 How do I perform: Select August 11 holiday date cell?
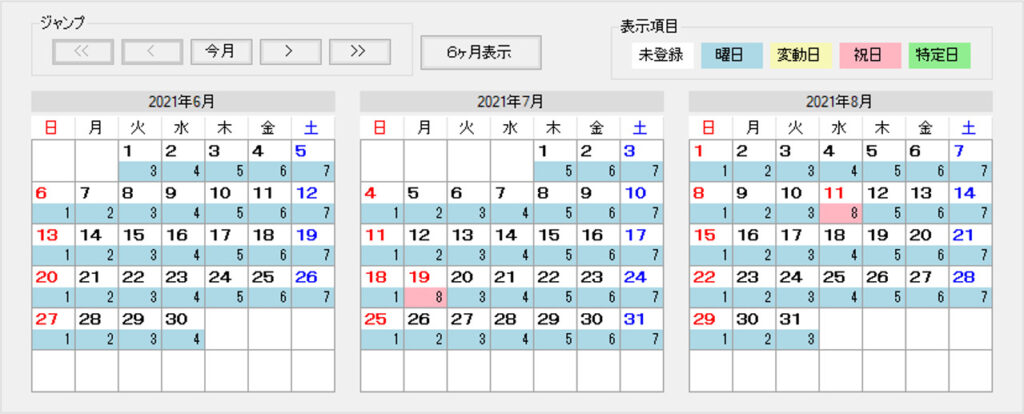[840, 200]
